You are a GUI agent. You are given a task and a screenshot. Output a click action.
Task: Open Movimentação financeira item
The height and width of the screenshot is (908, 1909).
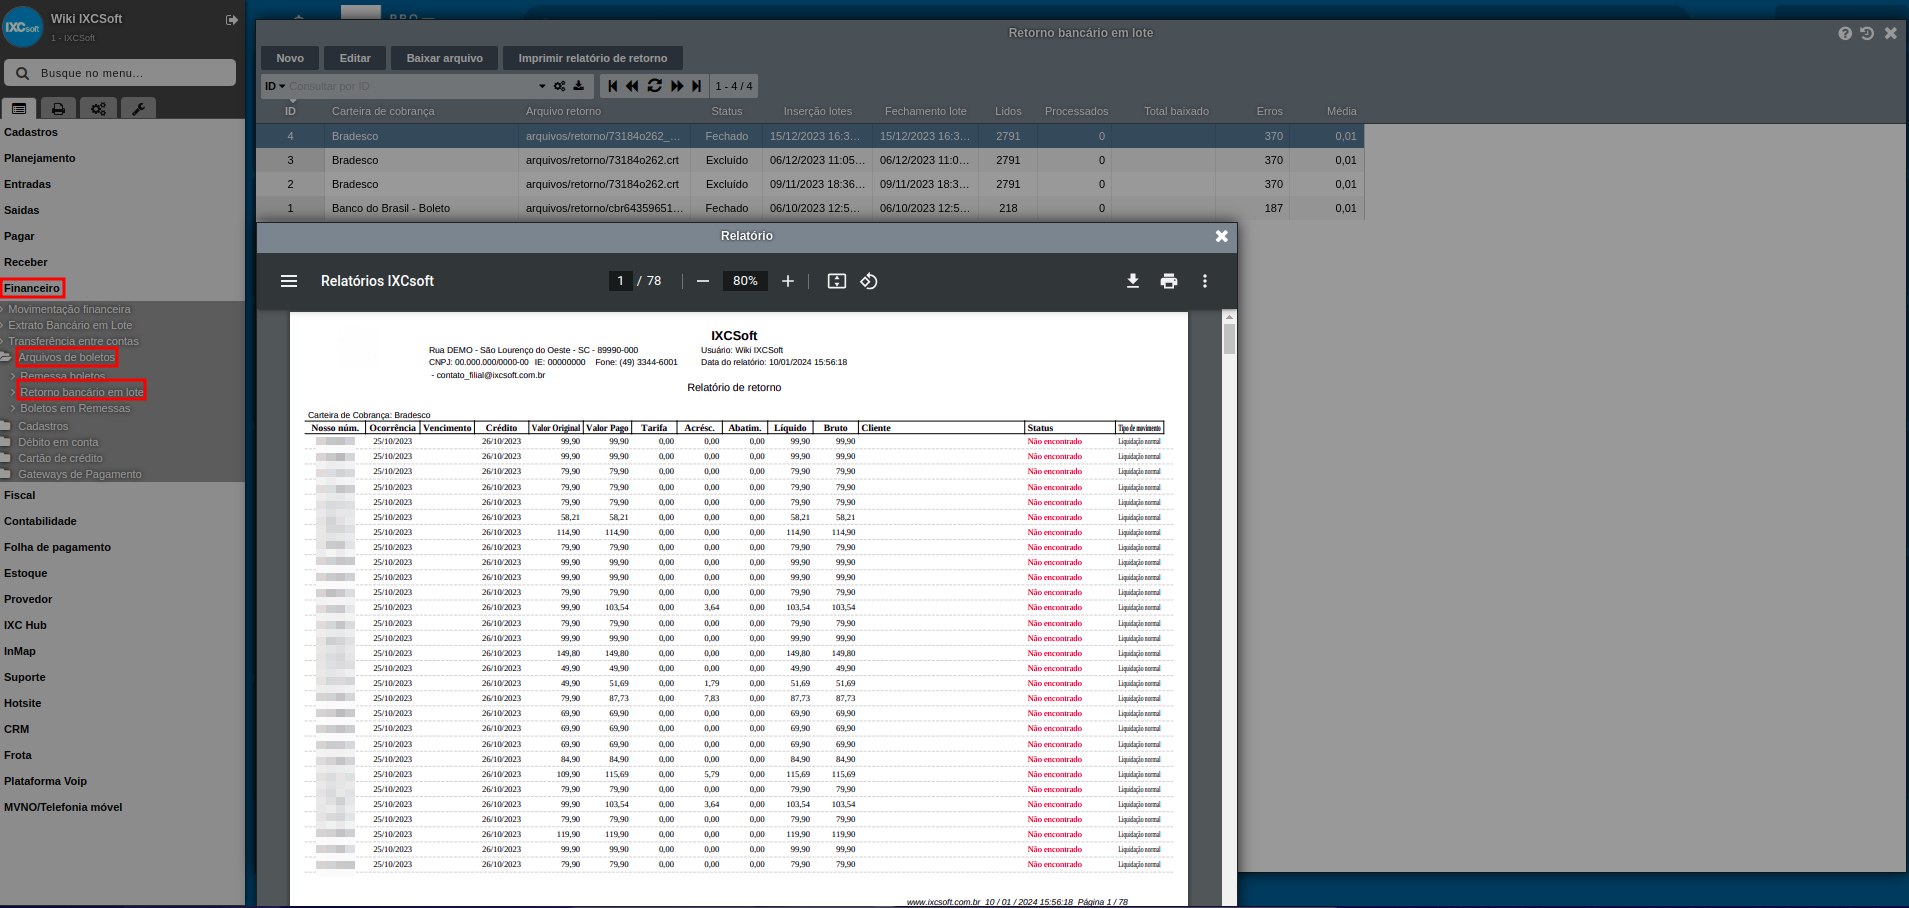(69, 309)
